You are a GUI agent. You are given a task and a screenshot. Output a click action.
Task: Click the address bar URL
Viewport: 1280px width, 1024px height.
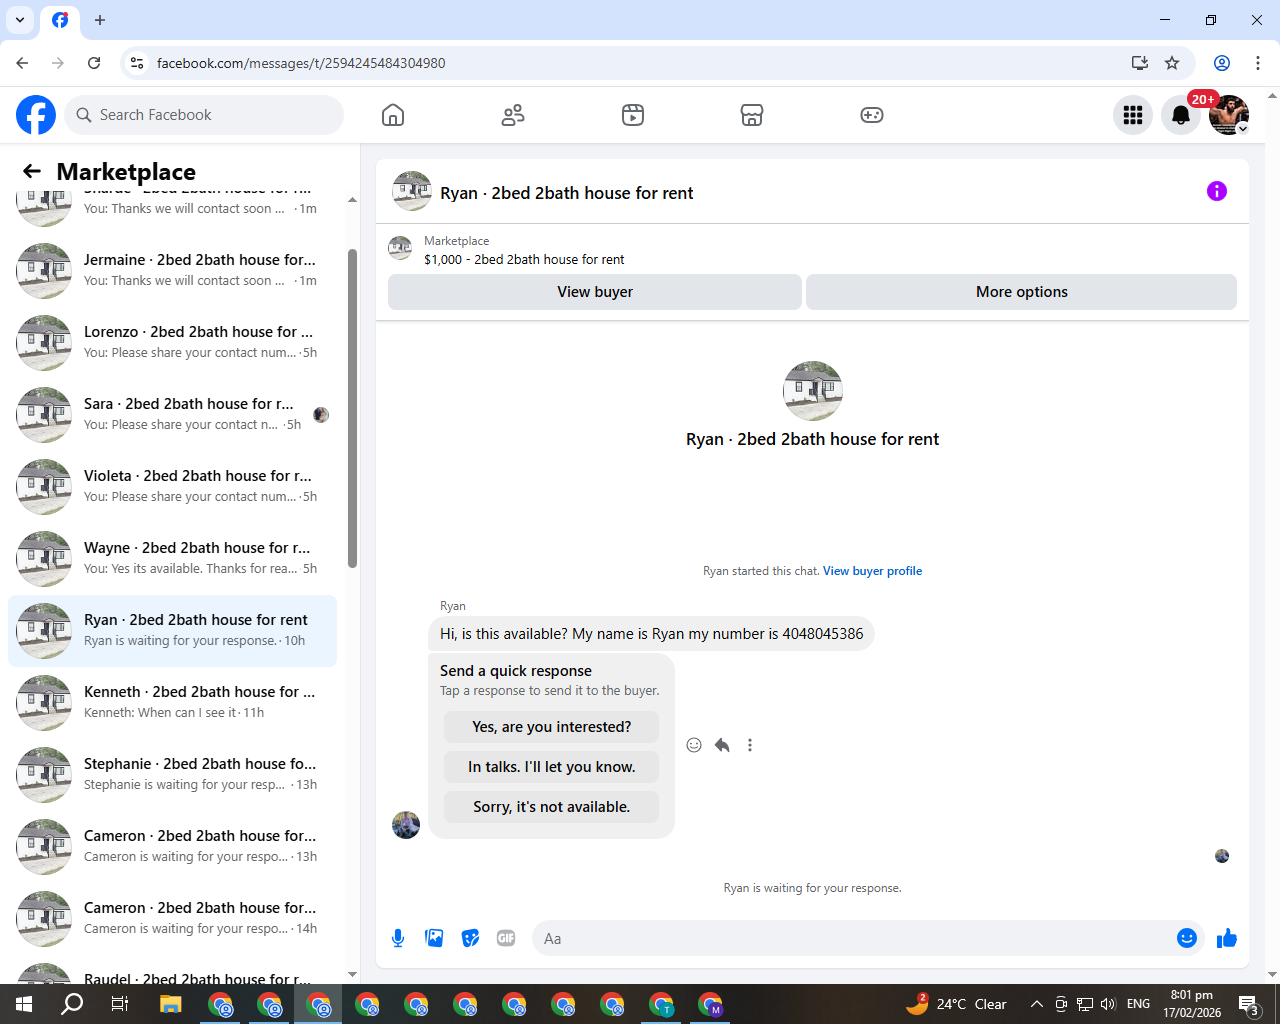[x=301, y=63]
